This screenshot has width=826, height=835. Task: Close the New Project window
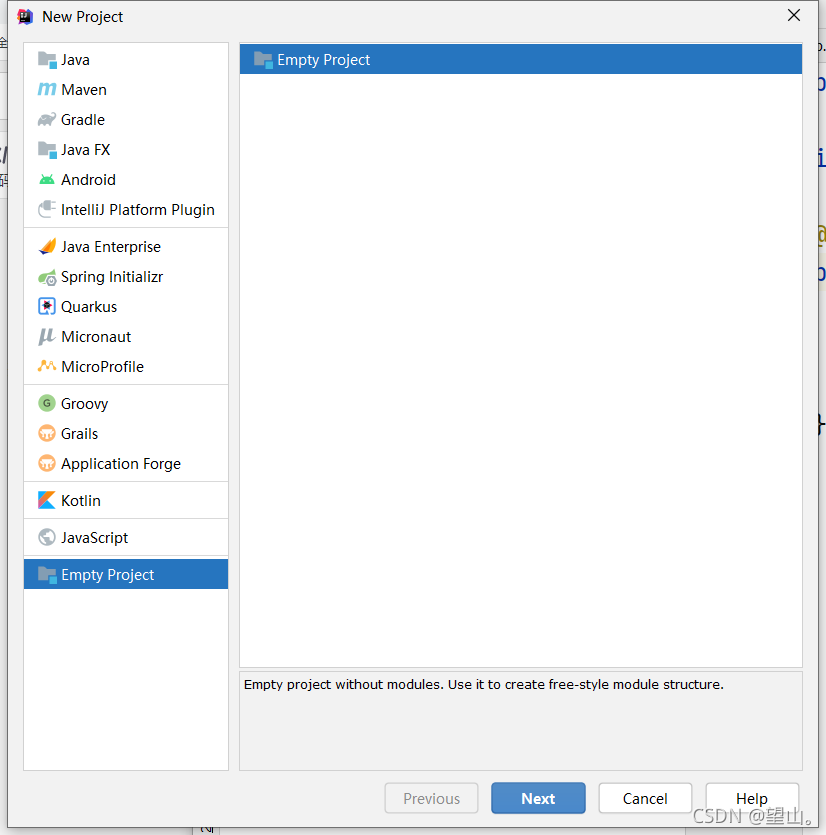[794, 15]
